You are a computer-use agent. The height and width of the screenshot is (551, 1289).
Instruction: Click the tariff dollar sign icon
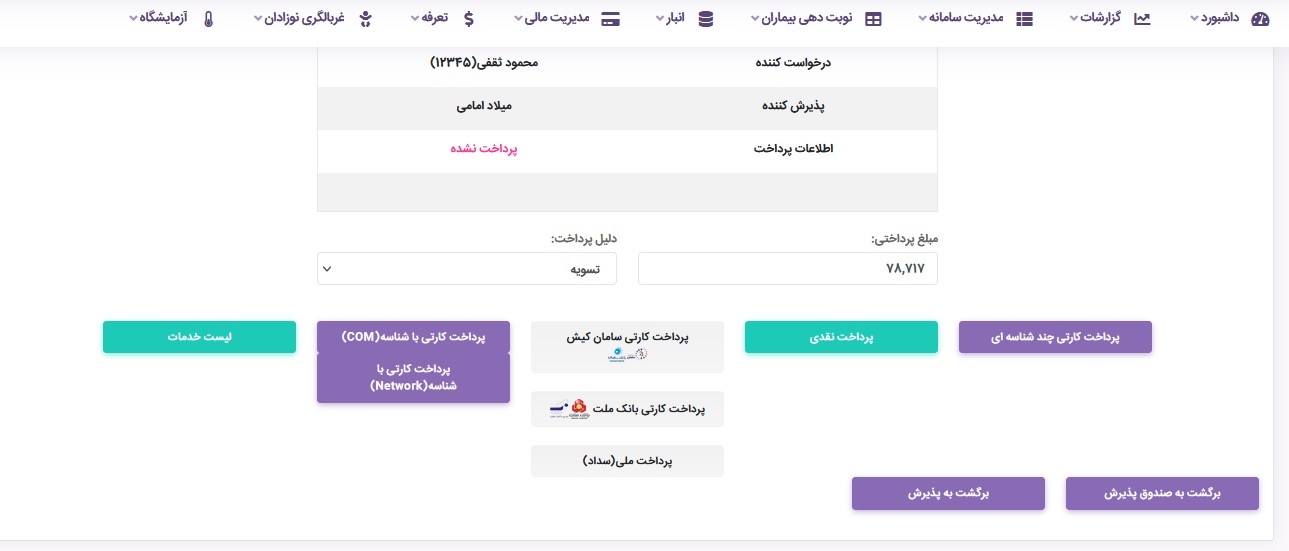pos(469,19)
